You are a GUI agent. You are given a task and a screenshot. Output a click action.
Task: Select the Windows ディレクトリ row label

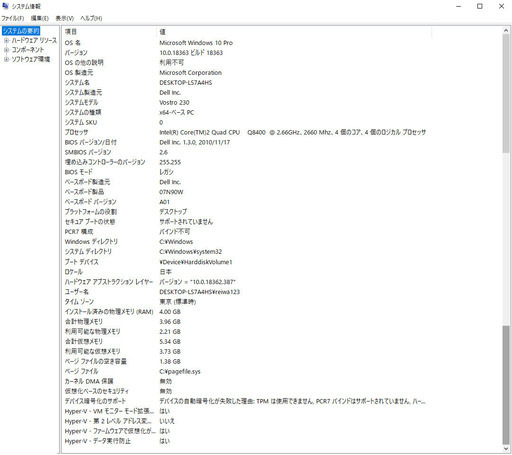91,242
